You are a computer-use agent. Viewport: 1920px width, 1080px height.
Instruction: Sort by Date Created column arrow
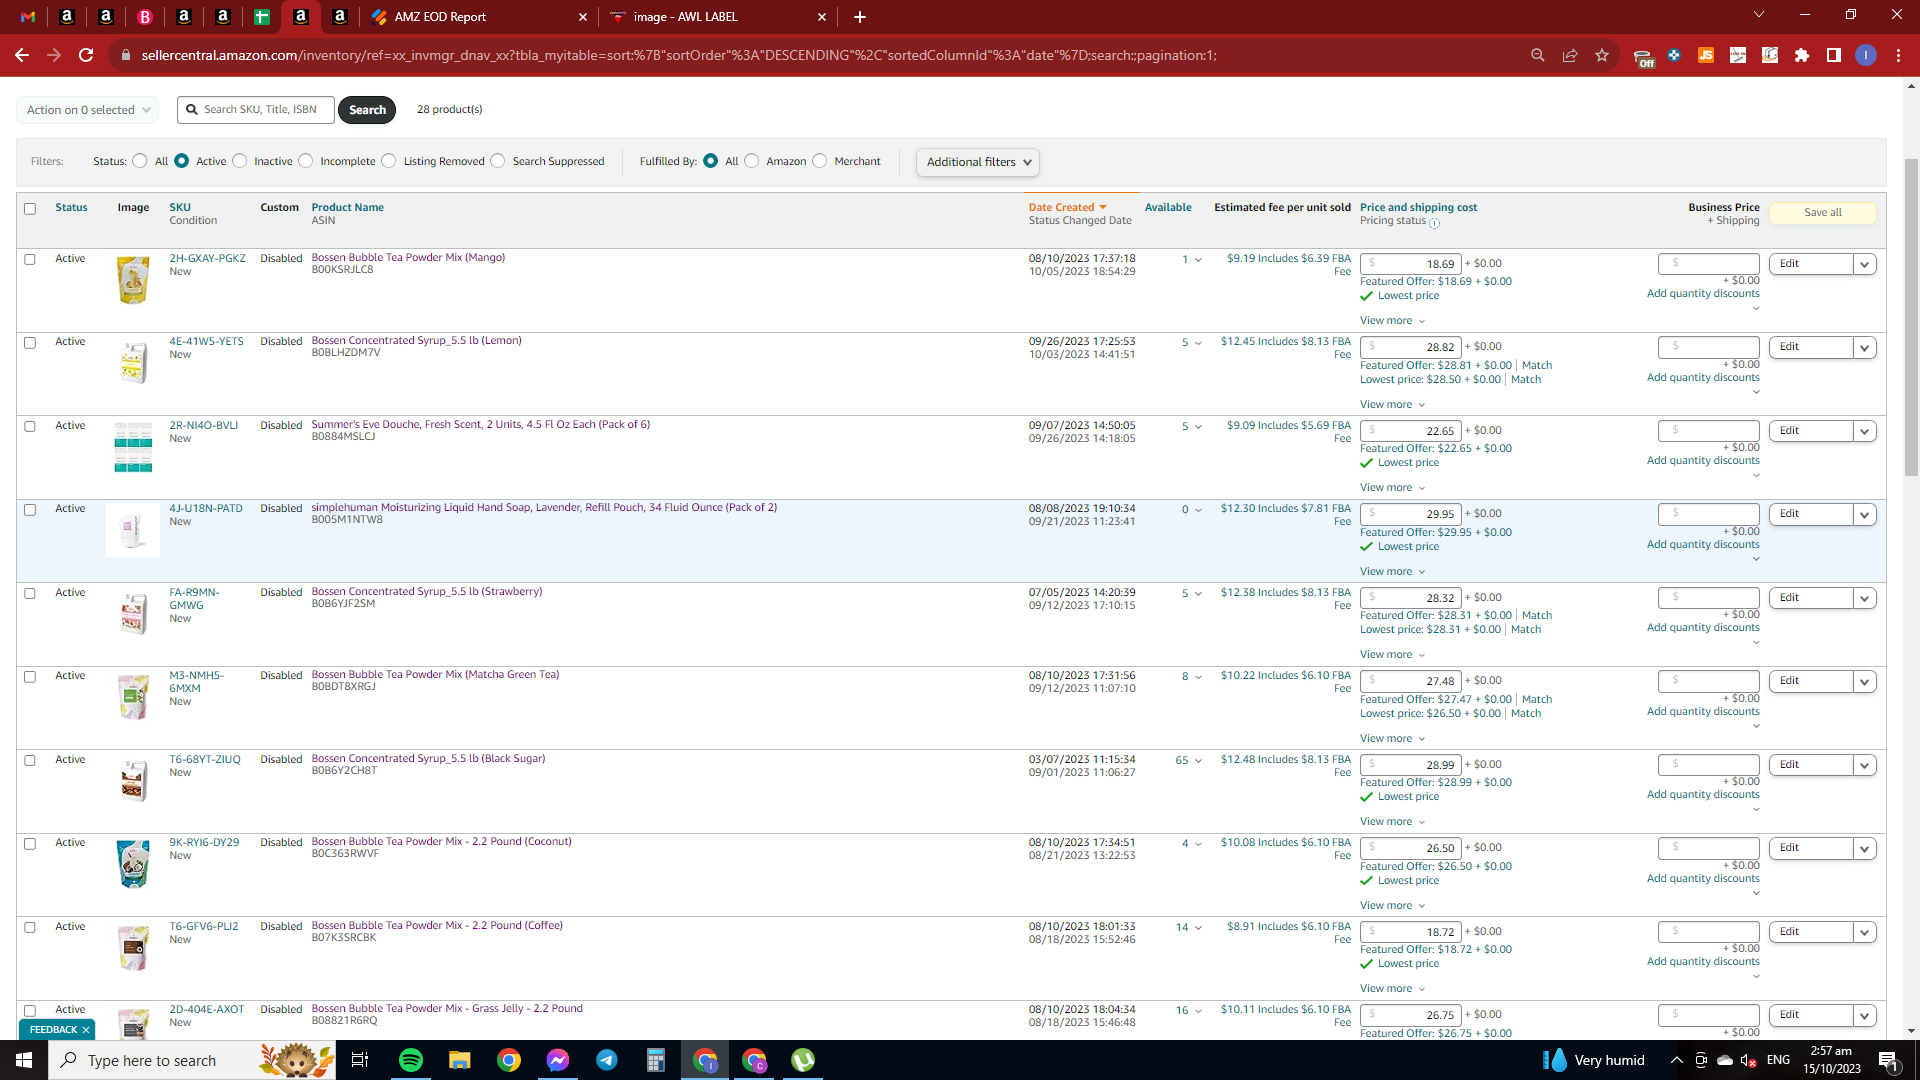pyautogui.click(x=1103, y=208)
